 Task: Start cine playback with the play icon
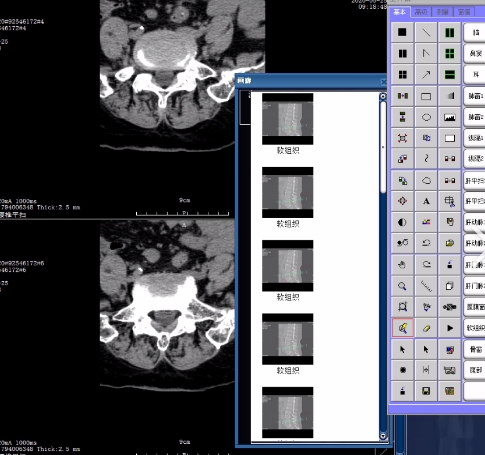point(450,328)
